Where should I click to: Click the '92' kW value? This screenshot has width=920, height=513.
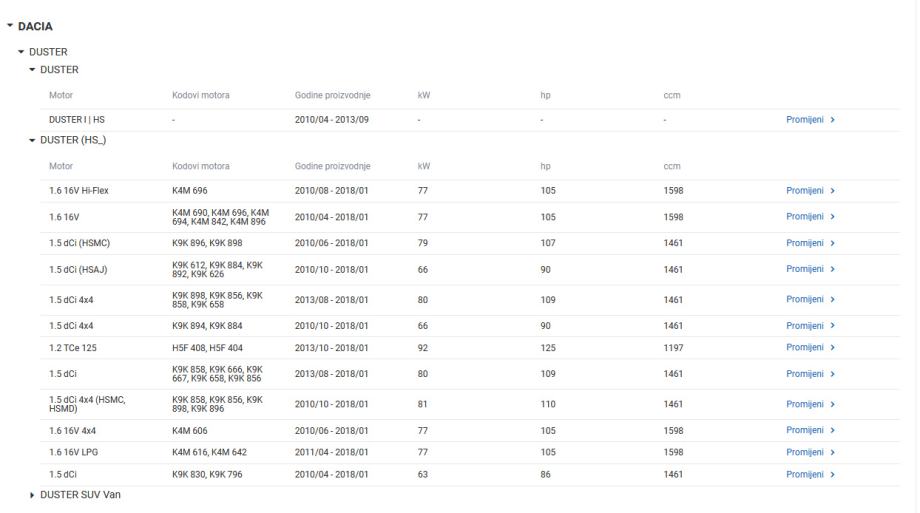[x=422, y=348]
